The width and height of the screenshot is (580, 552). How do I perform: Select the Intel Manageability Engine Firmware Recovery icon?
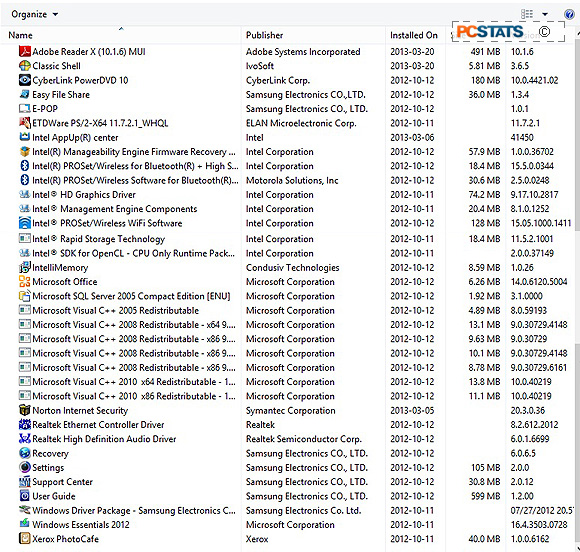click(24, 151)
